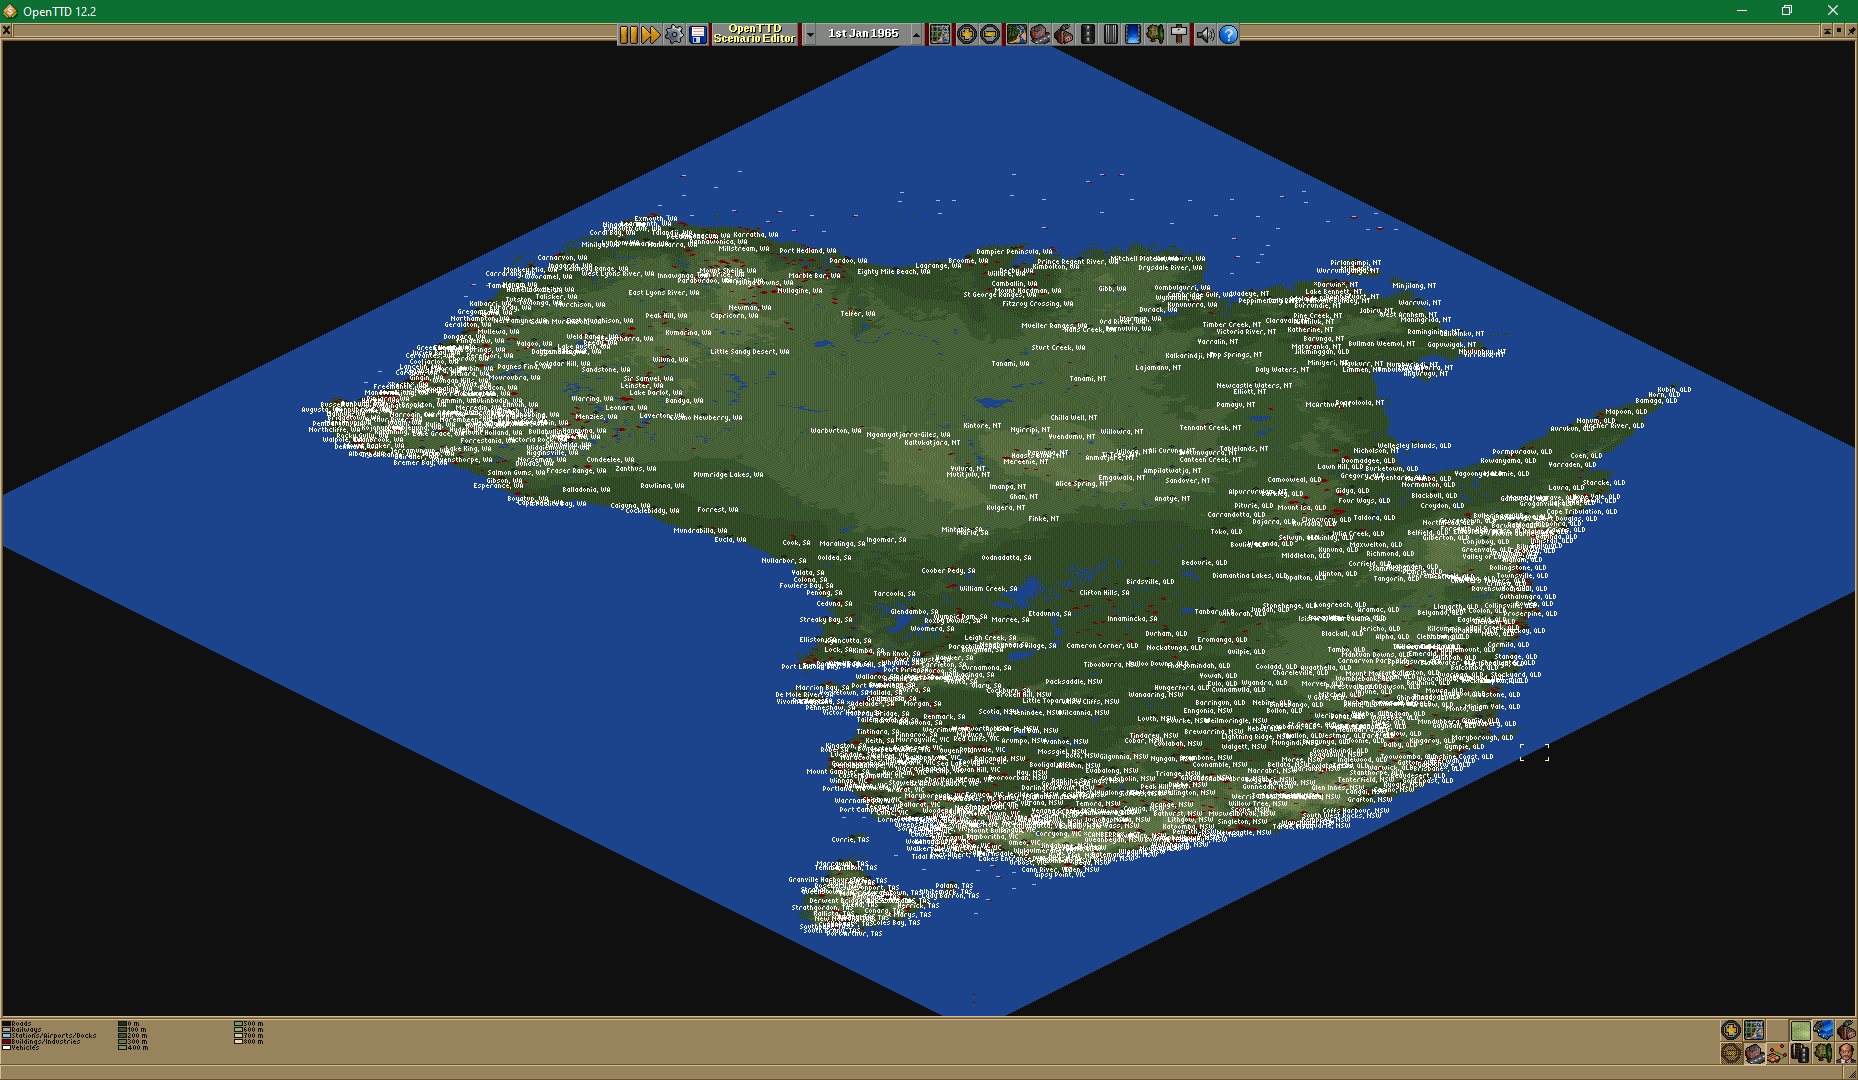The width and height of the screenshot is (1858, 1080).
Task: Toggle town names on the smallmap
Action: coord(1754,1054)
